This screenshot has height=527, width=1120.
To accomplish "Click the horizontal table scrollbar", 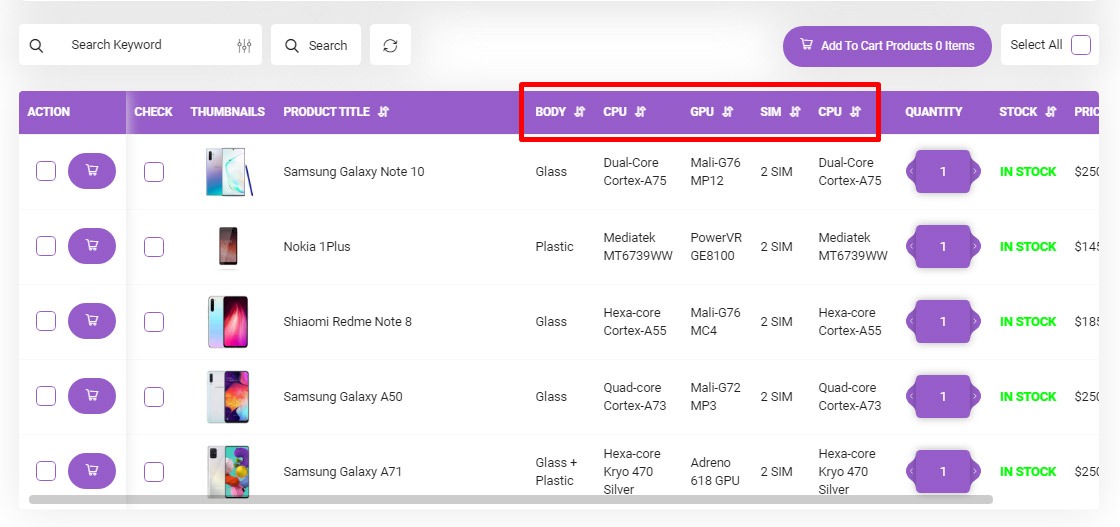I will coord(511,499).
